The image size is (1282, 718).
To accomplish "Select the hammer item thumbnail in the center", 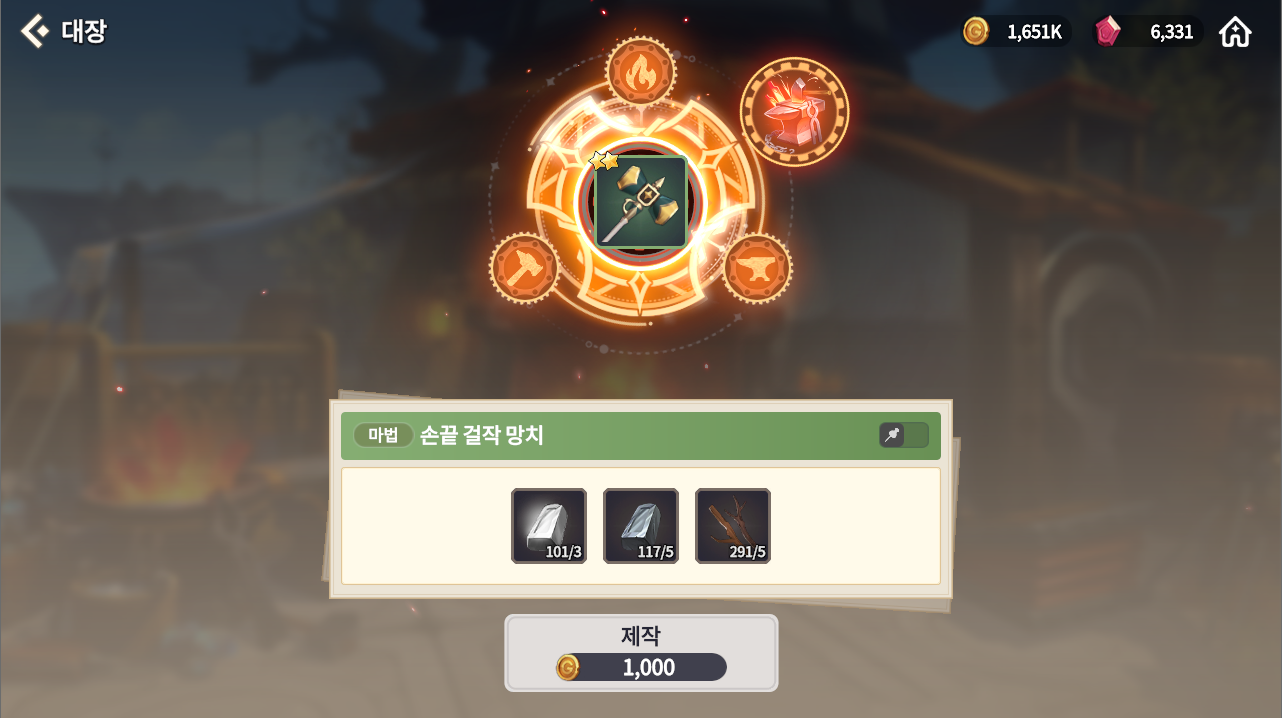I will [x=640, y=202].
